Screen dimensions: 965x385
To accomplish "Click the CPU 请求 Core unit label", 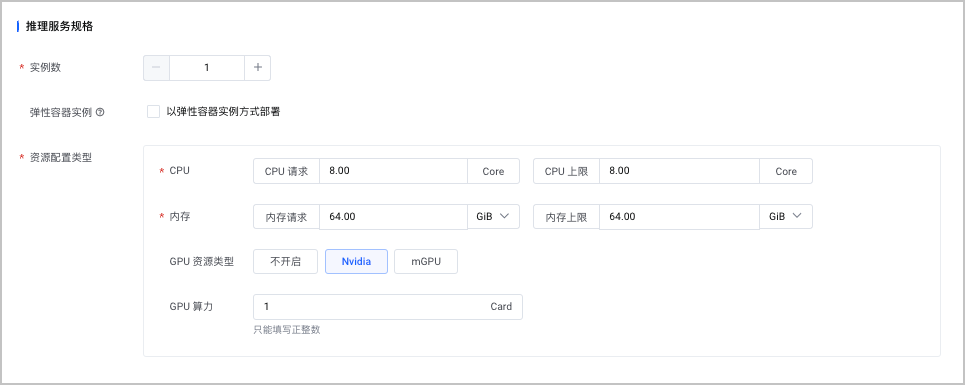I will pyautogui.click(x=493, y=171).
